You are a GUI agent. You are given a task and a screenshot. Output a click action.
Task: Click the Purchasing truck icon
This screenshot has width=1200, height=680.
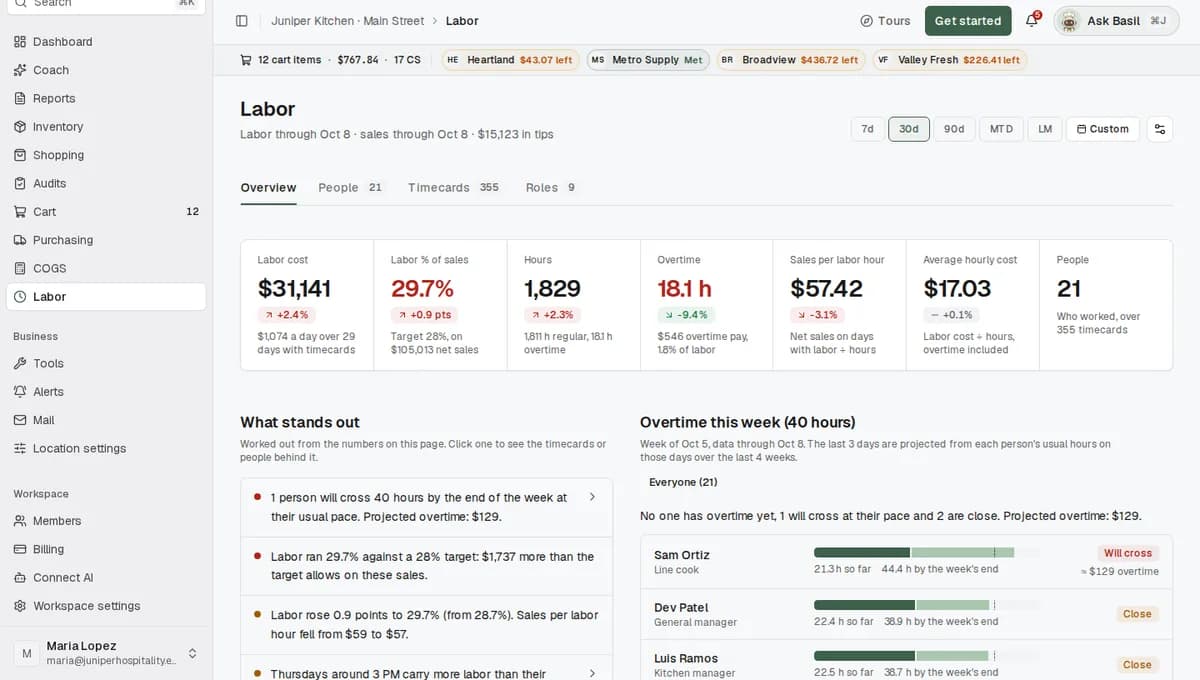coord(20,240)
